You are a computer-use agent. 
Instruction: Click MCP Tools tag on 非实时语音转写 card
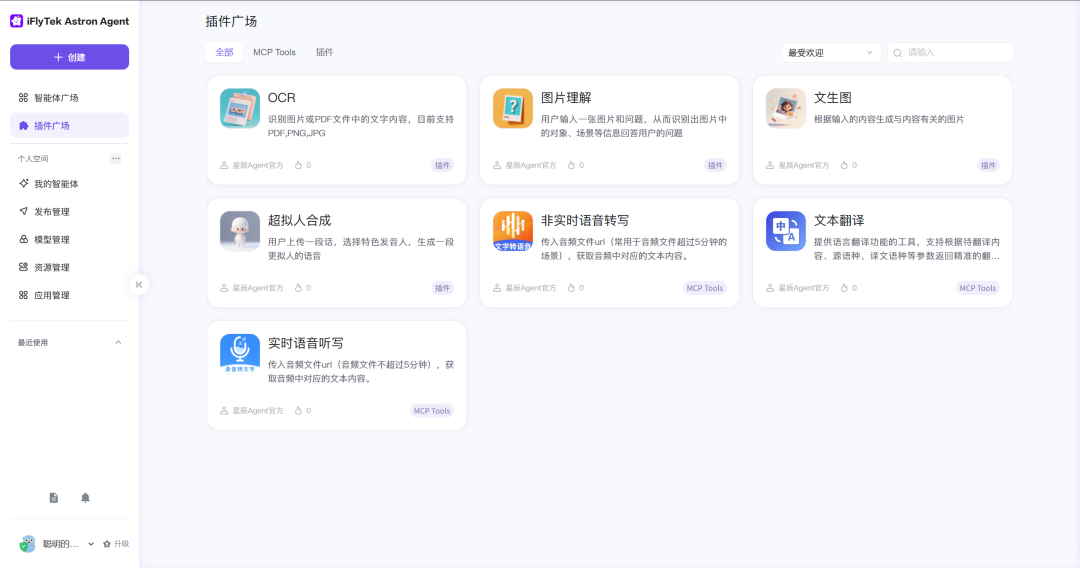point(705,288)
